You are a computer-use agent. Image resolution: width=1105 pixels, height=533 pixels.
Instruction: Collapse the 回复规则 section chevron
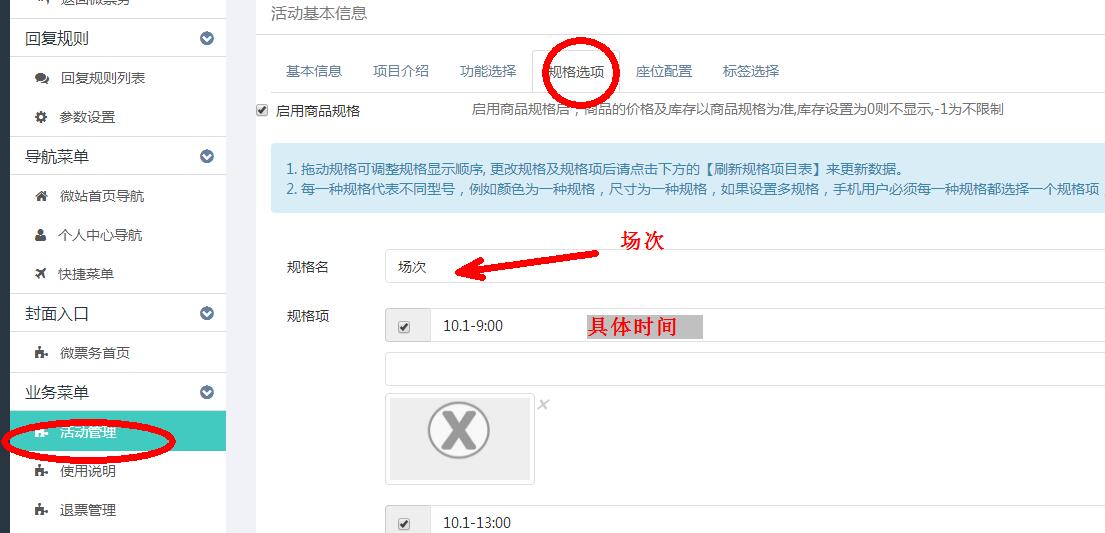pyautogui.click(x=206, y=38)
